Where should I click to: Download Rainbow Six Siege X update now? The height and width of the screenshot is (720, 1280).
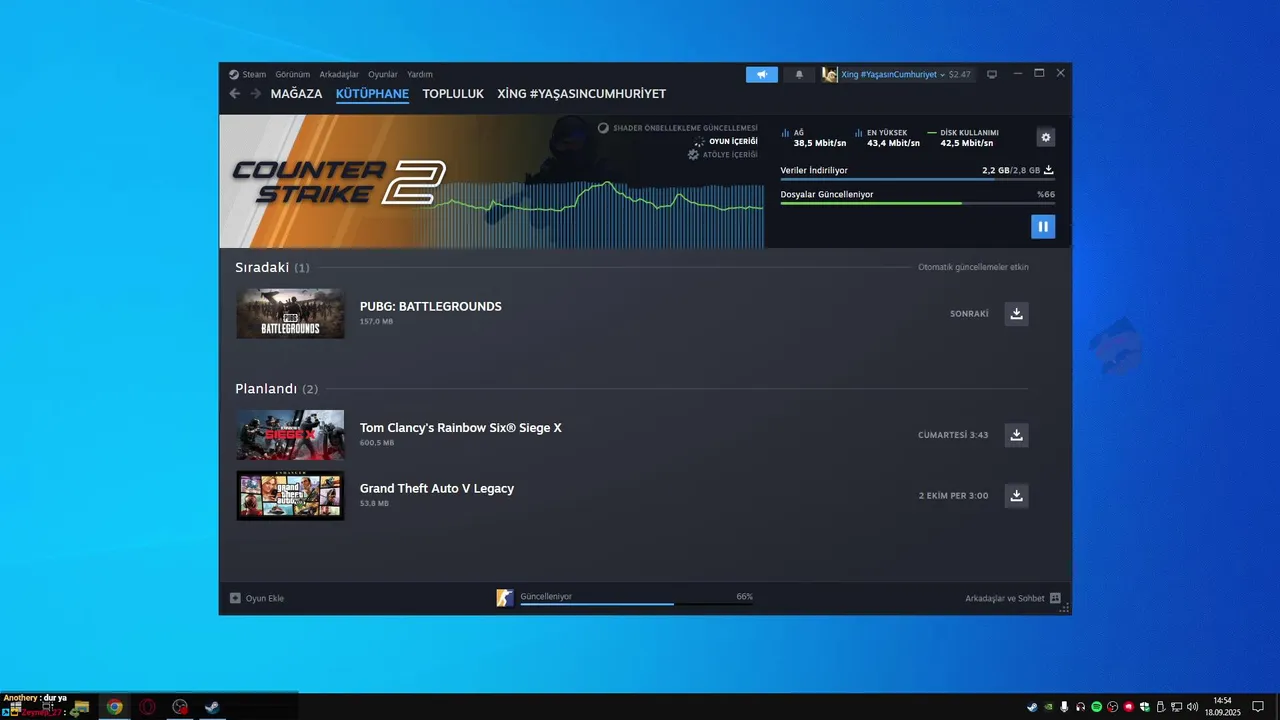point(1016,435)
